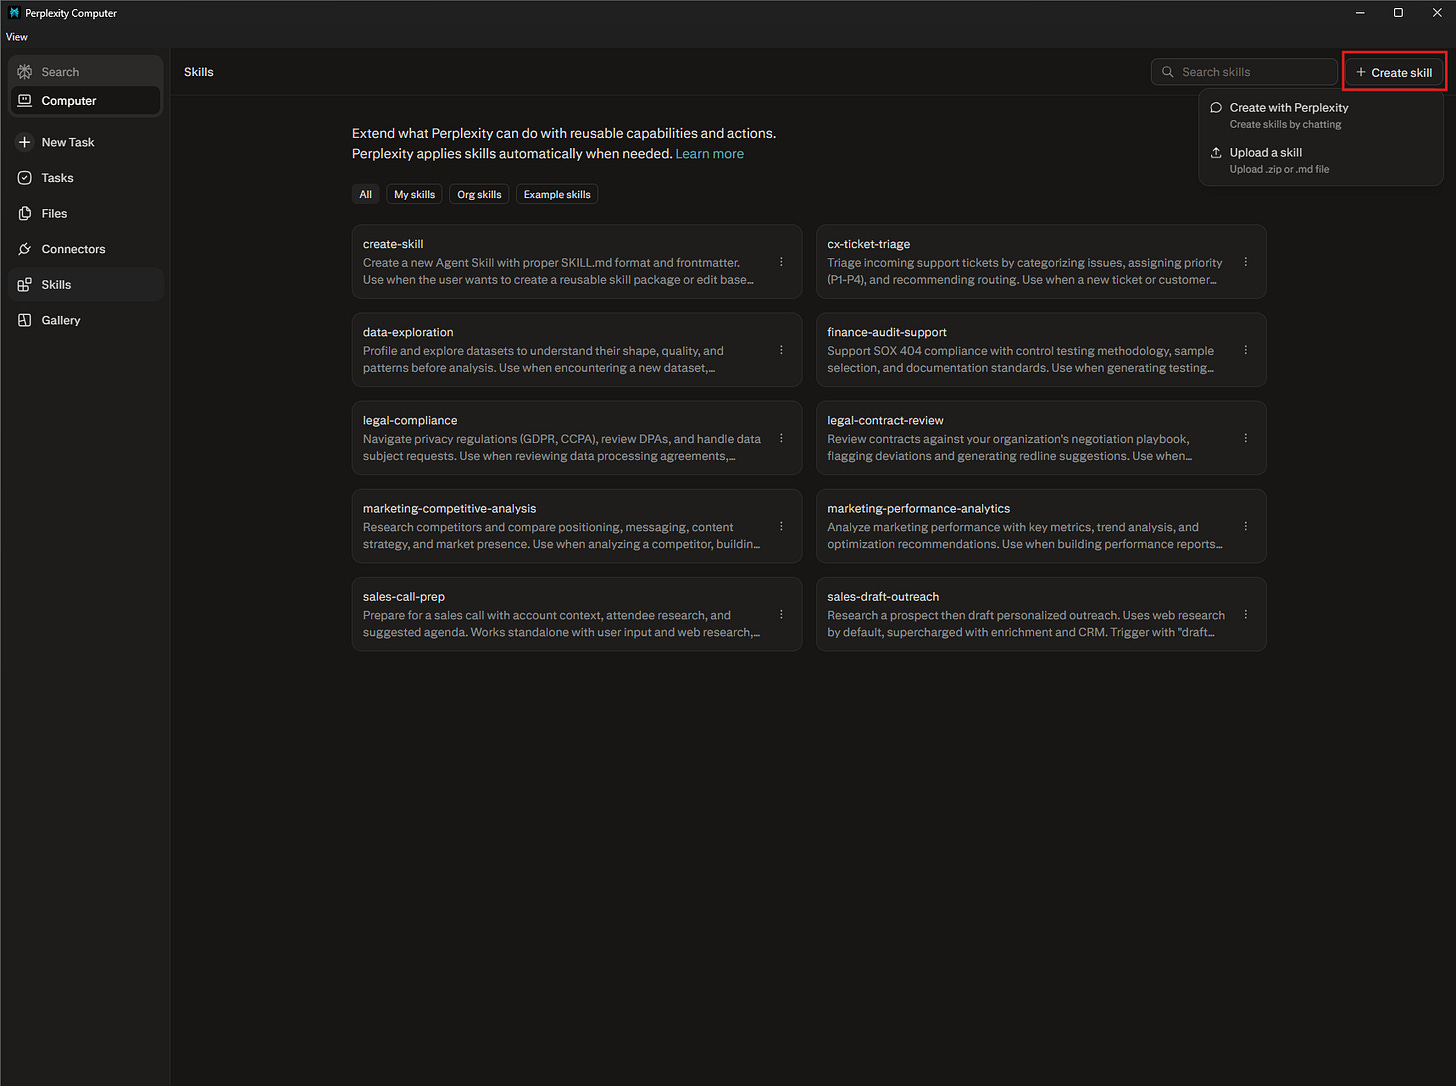The width and height of the screenshot is (1456, 1086).
Task: Open sales-call-prep skill title
Action: [404, 596]
